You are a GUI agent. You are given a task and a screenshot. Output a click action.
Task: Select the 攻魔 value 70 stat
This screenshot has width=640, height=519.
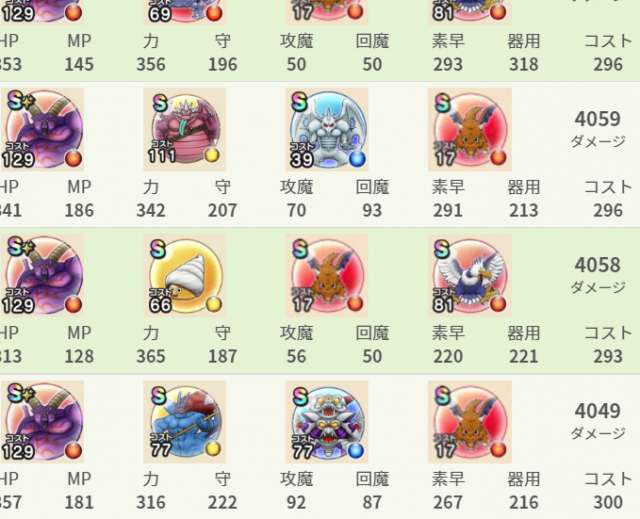[x=296, y=211]
